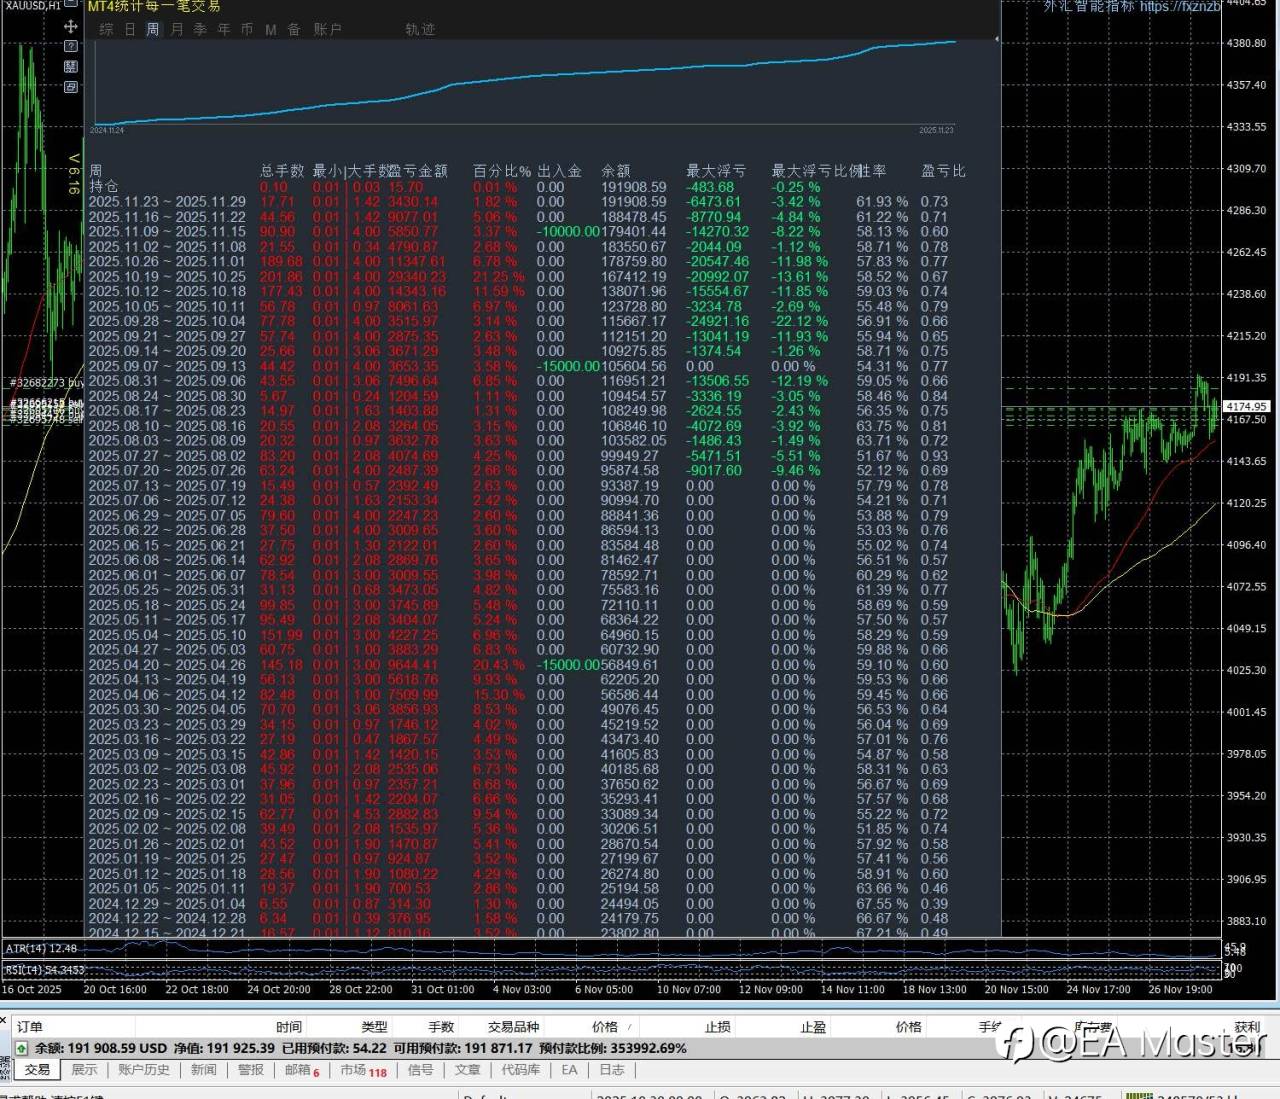Open the 账户历史 account history tab

144,1070
